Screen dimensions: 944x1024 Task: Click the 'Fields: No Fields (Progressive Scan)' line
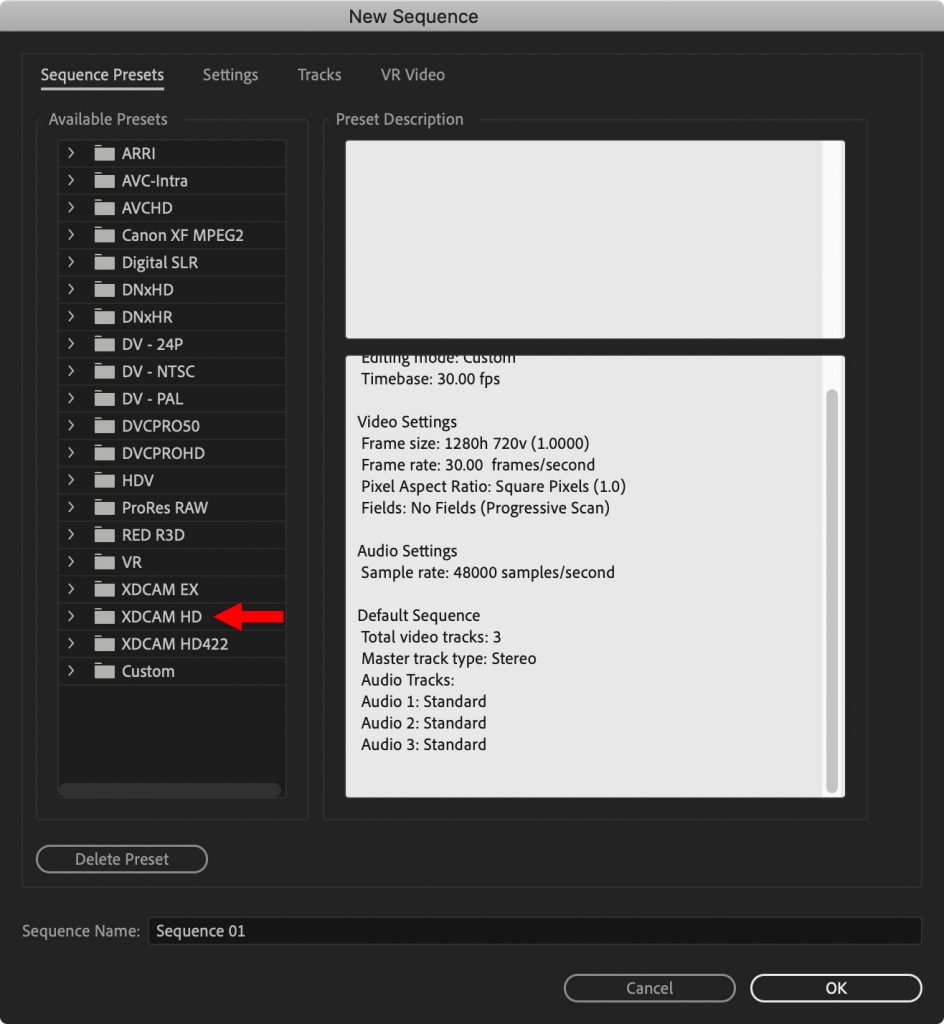point(486,508)
